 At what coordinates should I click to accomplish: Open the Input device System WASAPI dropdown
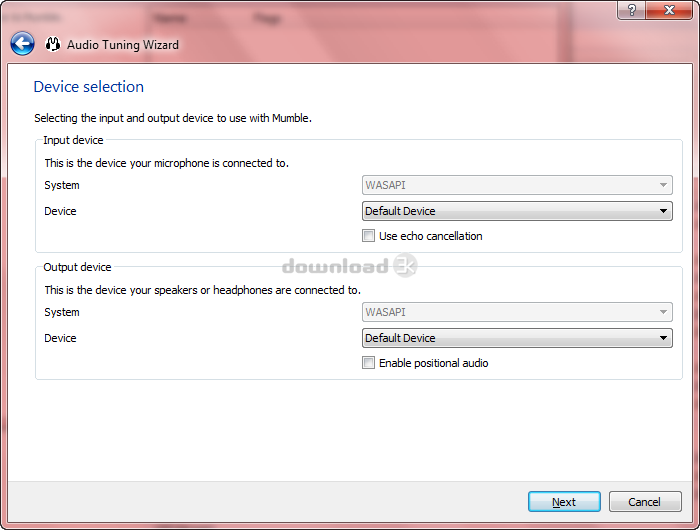[517, 185]
